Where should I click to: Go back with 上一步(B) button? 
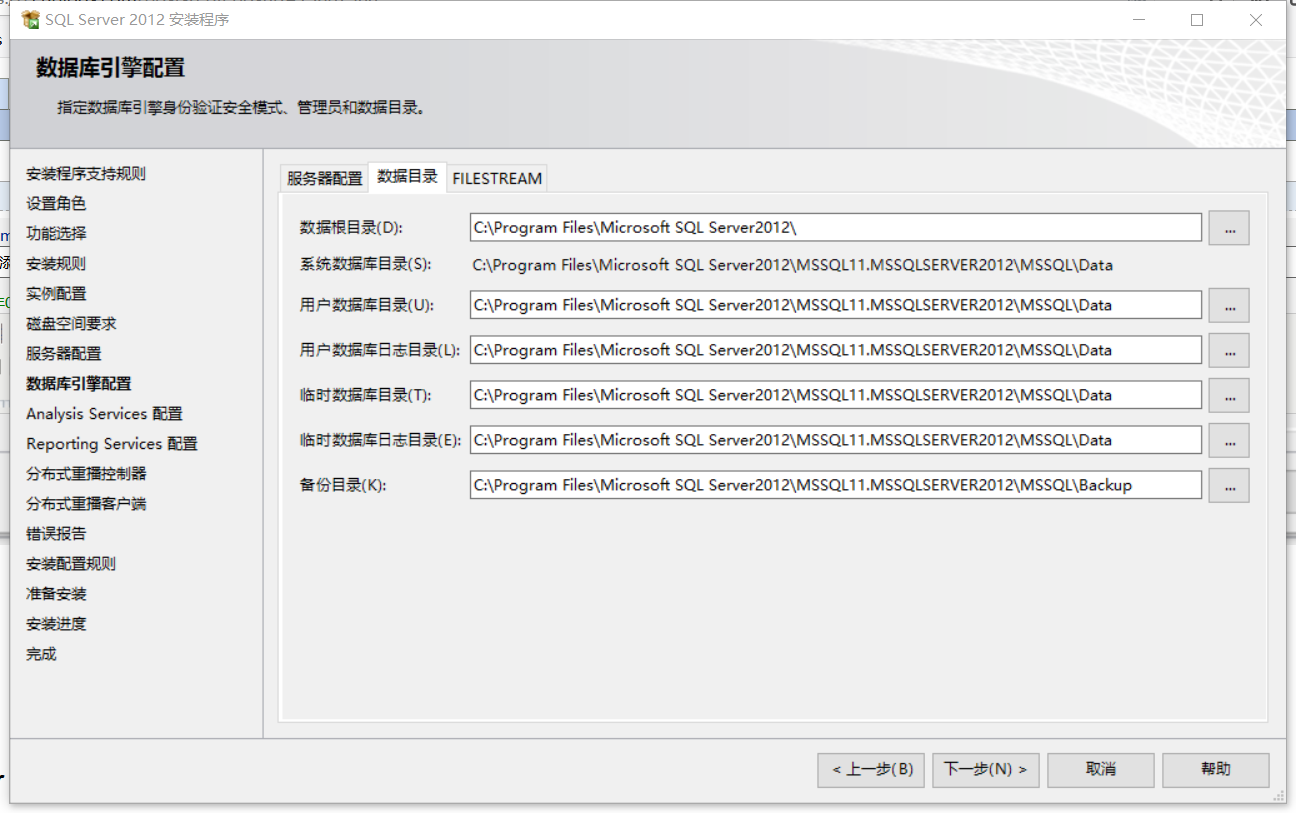point(871,769)
